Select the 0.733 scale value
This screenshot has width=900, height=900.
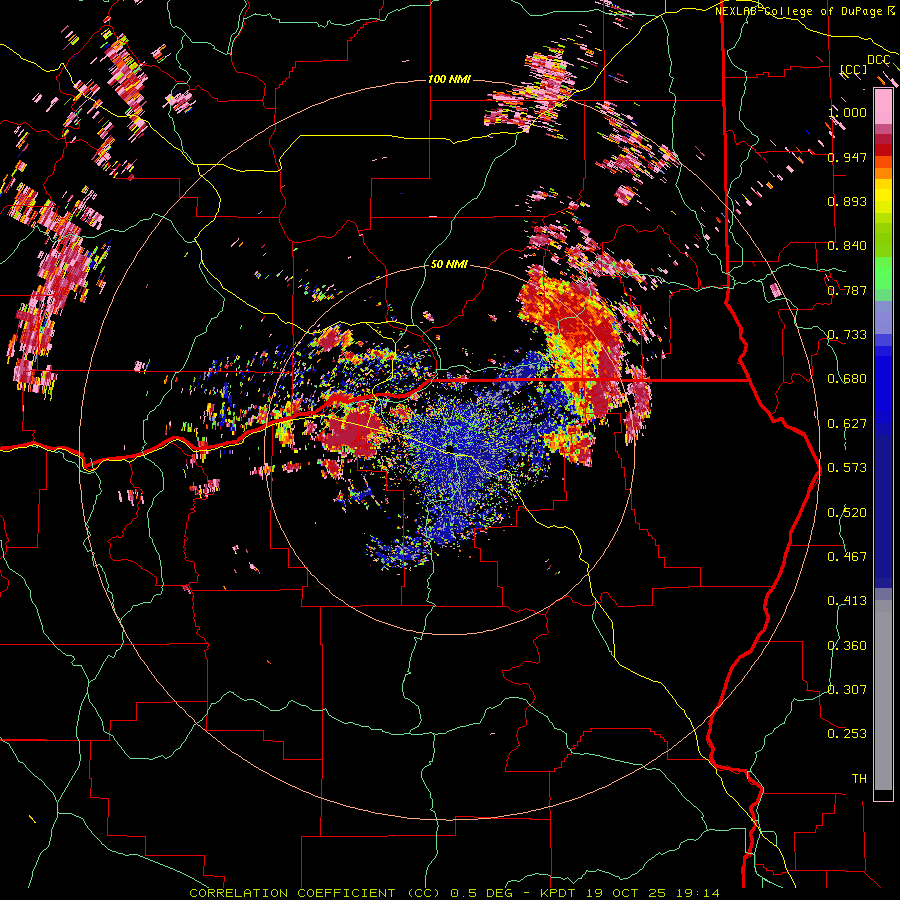847,335
